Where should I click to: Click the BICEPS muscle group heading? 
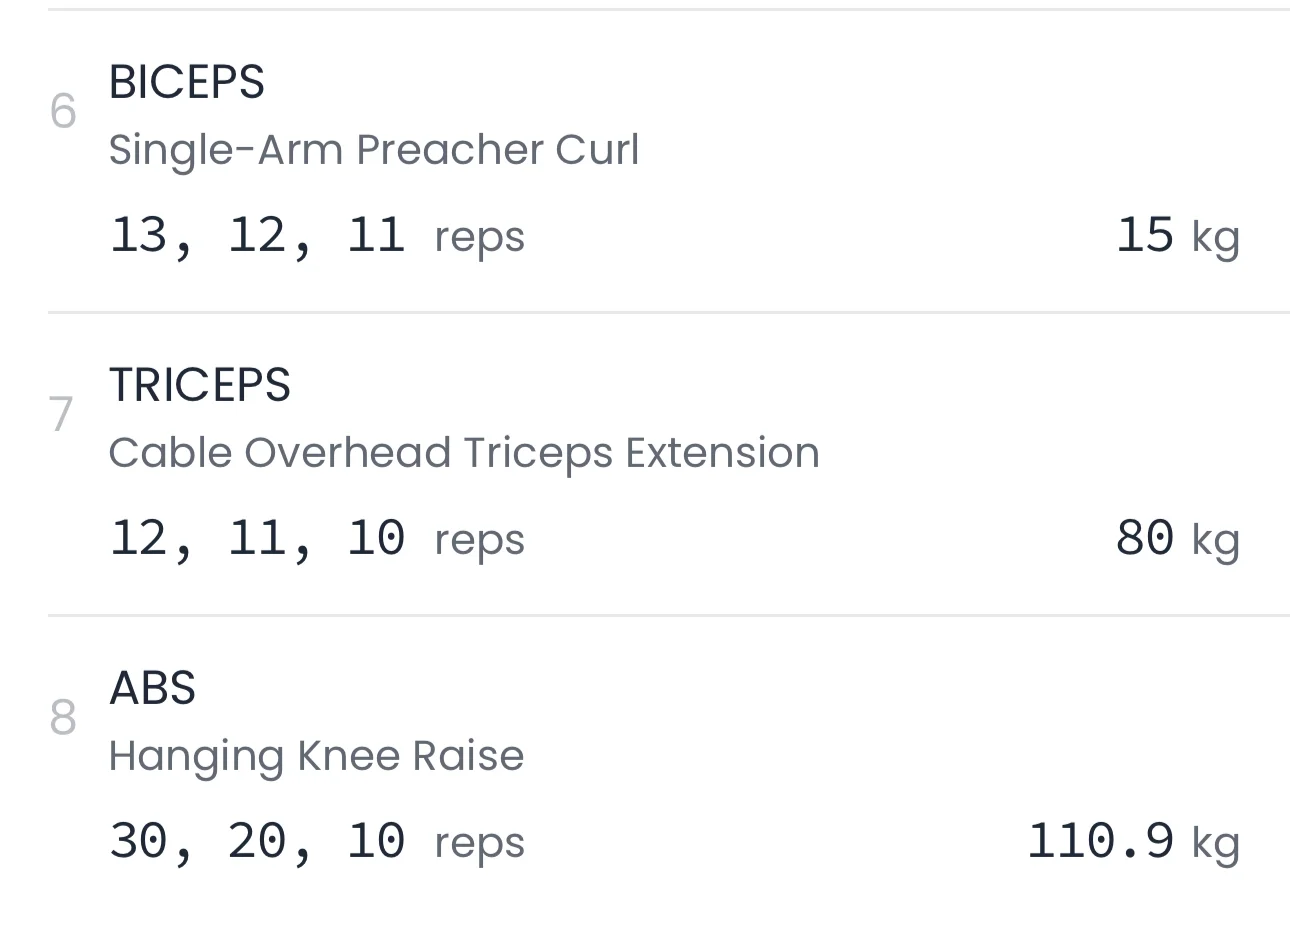(x=186, y=82)
